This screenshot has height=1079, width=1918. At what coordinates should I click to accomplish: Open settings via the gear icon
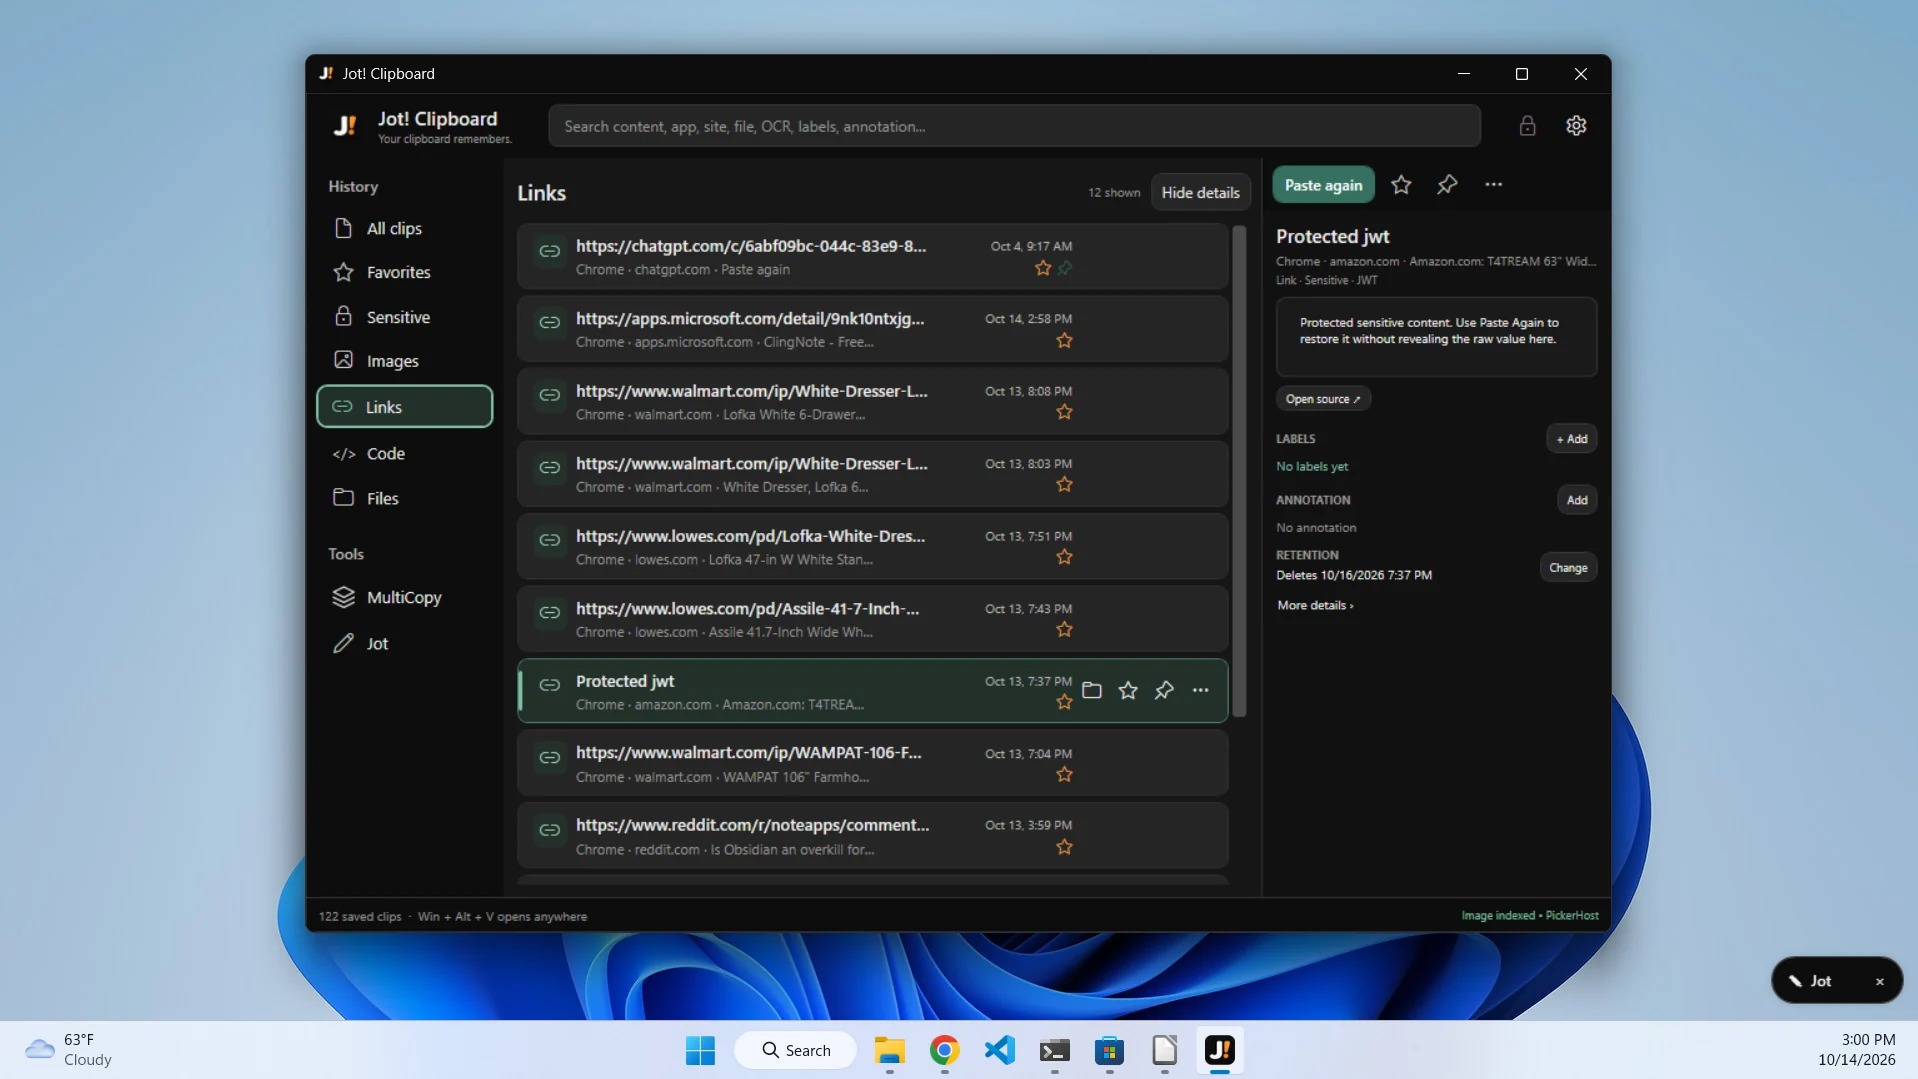[x=1576, y=126]
